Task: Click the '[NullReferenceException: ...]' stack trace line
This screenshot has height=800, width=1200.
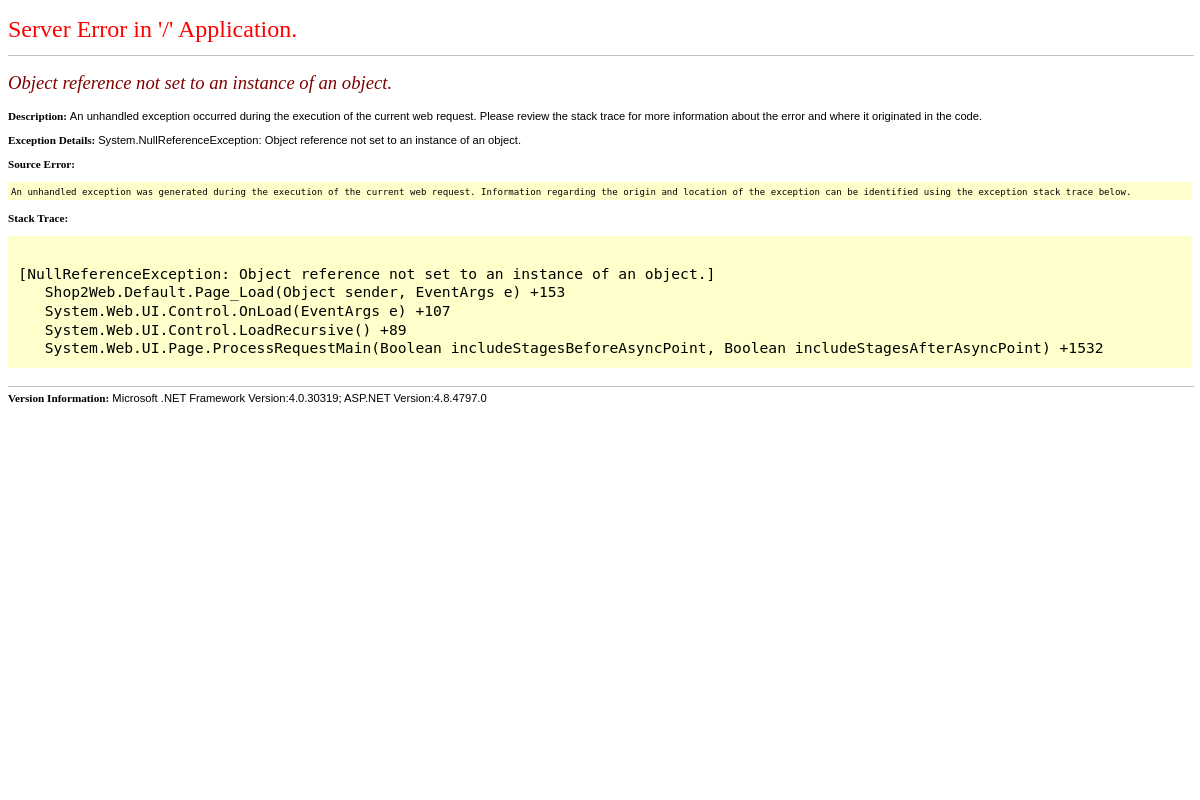Action: coord(366,274)
